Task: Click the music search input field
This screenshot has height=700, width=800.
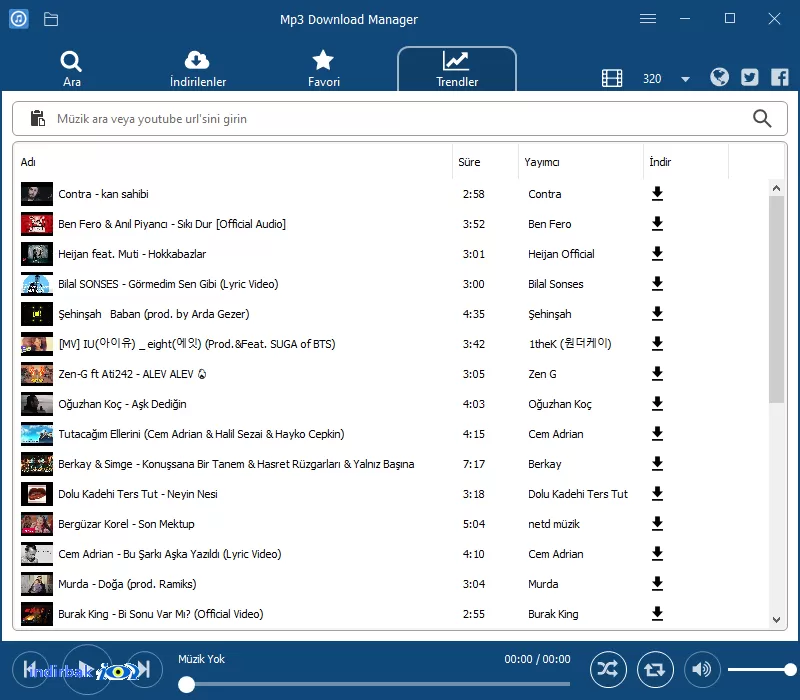Action: [398, 118]
